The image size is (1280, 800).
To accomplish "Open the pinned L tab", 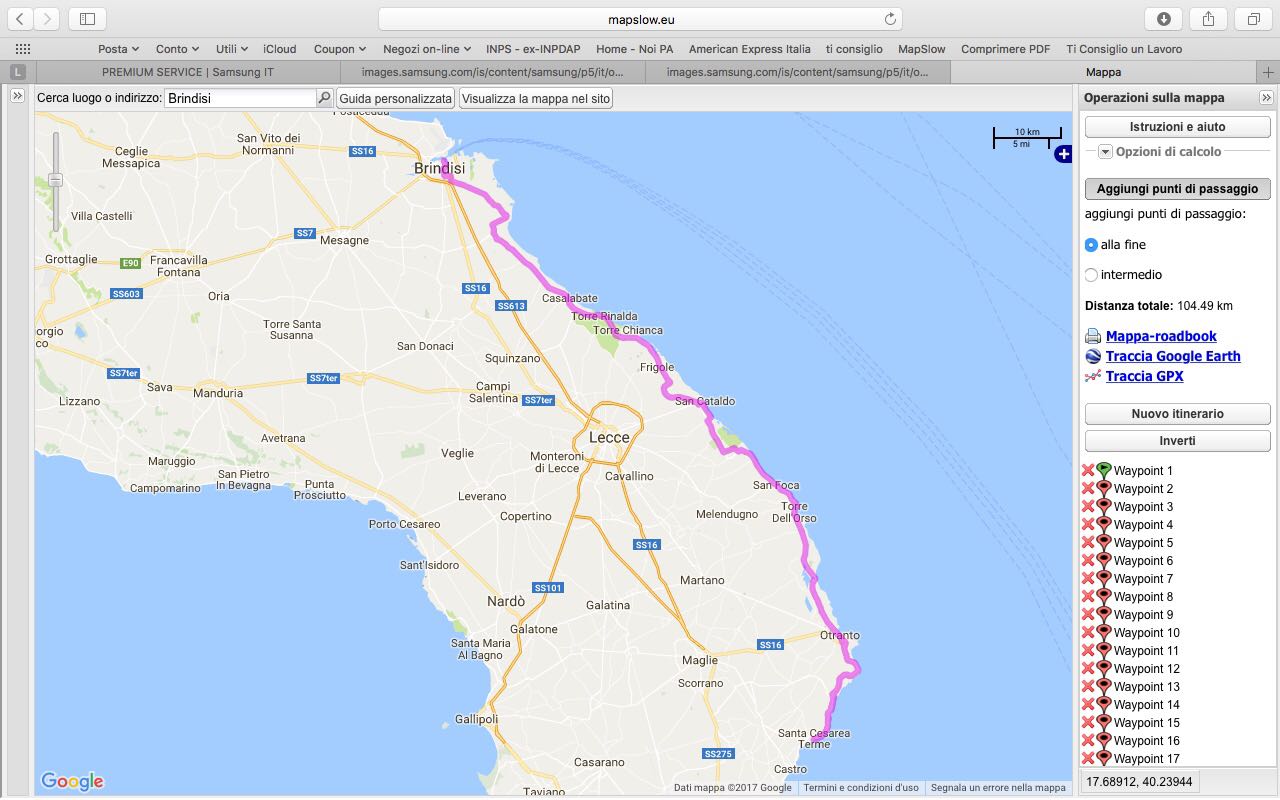I will [18, 72].
